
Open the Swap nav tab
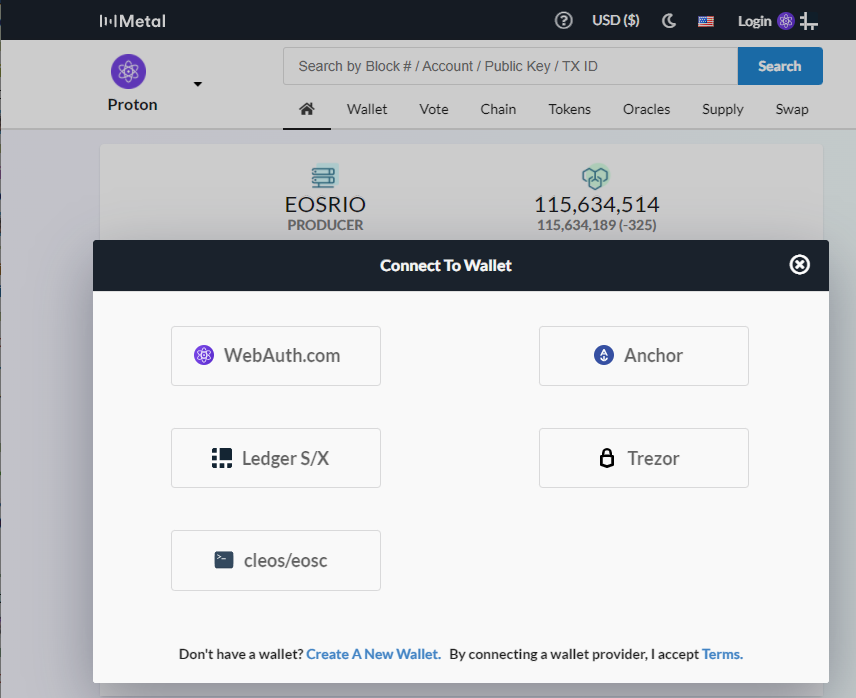click(x=792, y=109)
